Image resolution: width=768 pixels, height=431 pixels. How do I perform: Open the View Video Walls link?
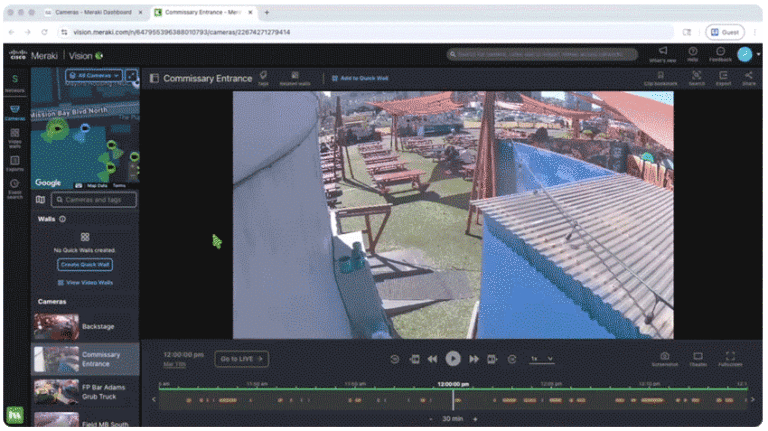tap(85, 283)
